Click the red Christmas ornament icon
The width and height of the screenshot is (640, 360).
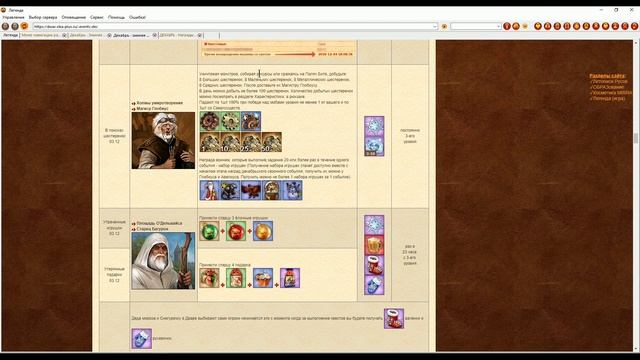point(236,231)
